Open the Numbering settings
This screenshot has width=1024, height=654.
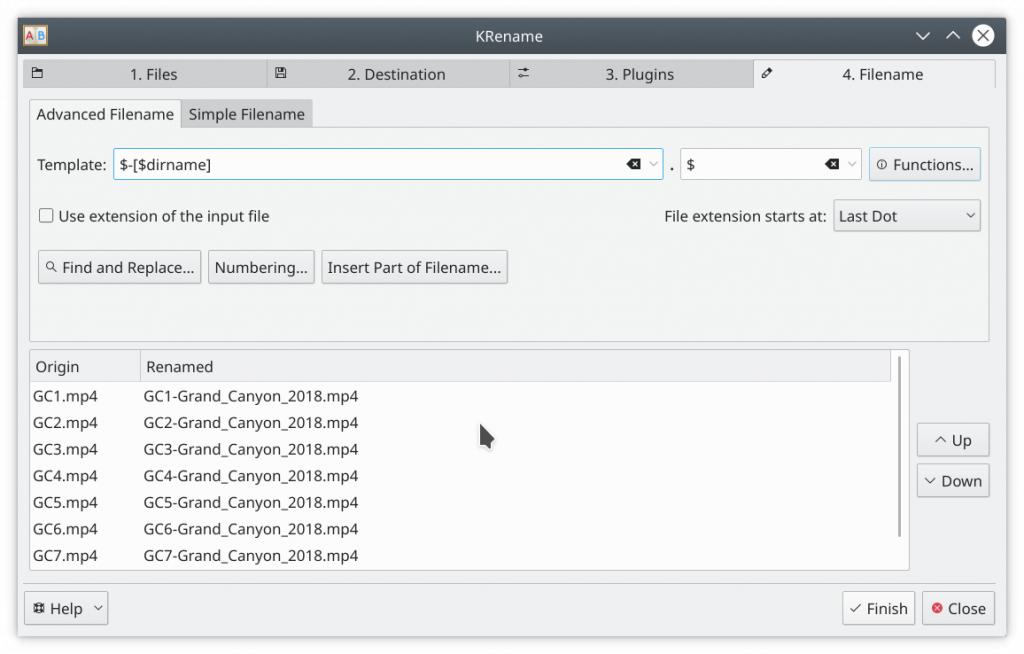(261, 268)
